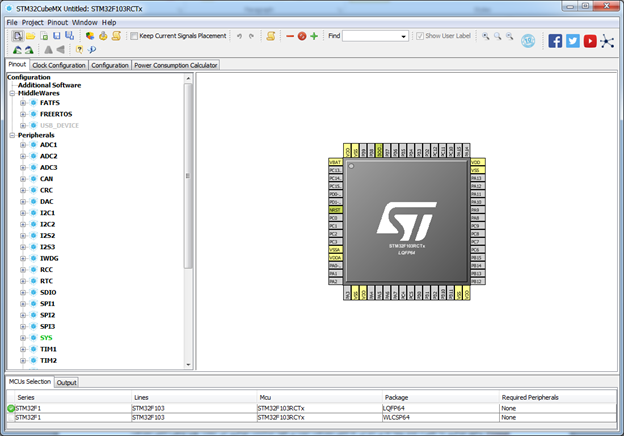624x436 pixels.
Task: Open the YouTube link icon
Action: point(590,41)
